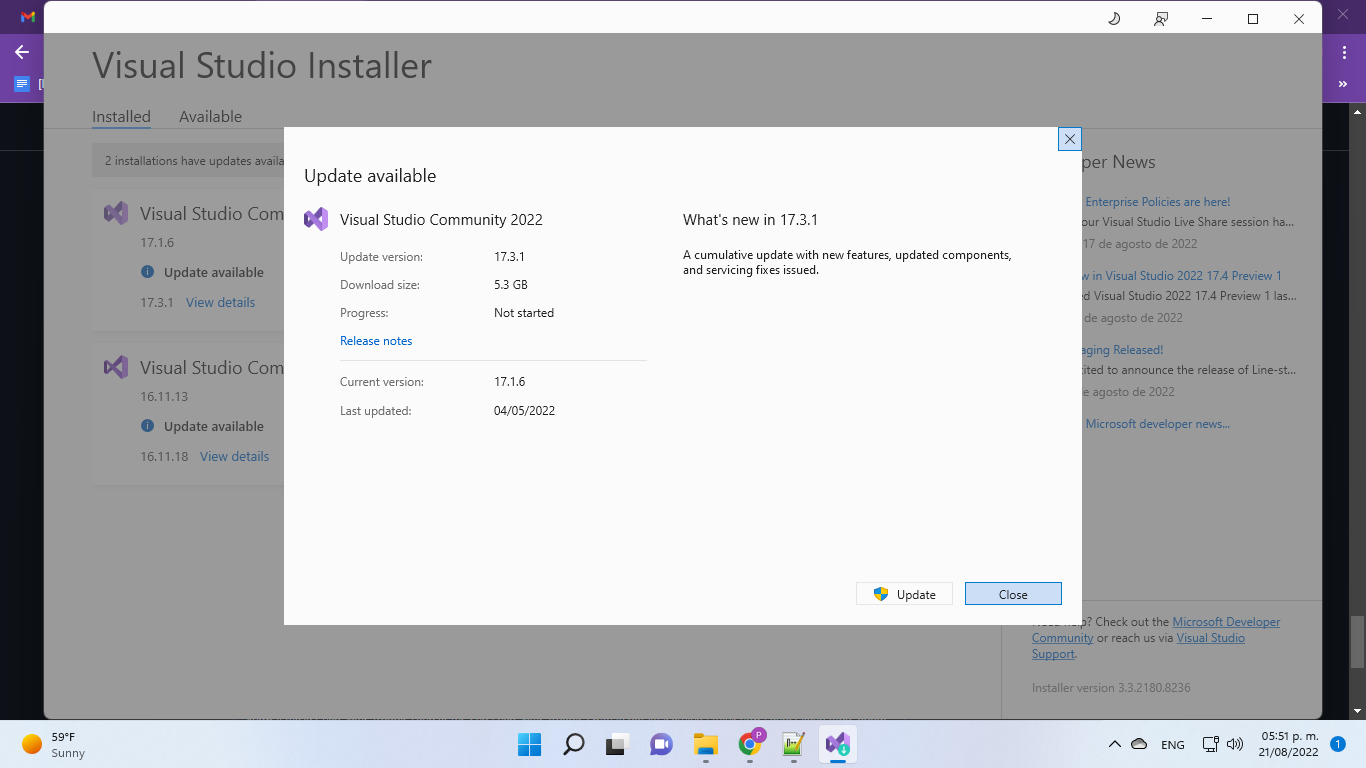The width and height of the screenshot is (1366, 768).
Task: Open Enterprise Policies are here news link
Action: point(1158,202)
